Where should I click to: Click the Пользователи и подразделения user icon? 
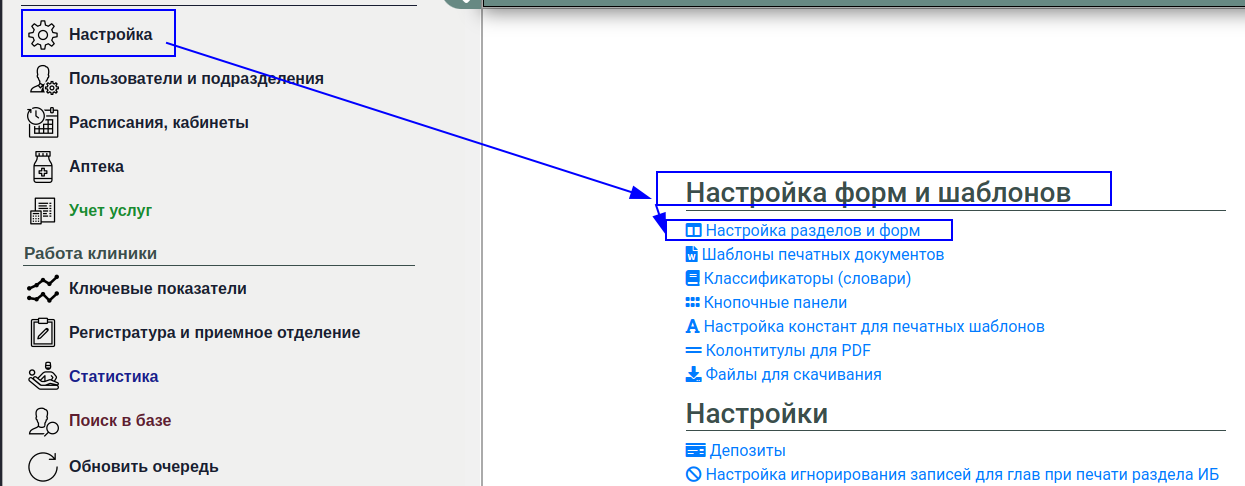pos(43,79)
